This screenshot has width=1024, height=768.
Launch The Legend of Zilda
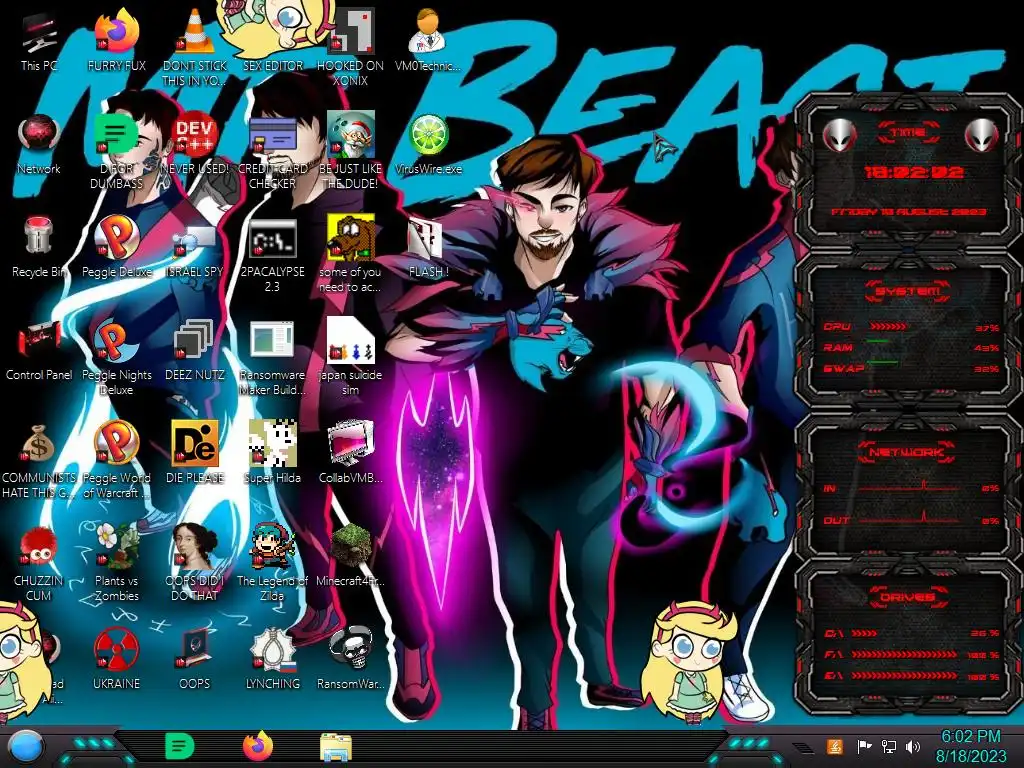(272, 562)
